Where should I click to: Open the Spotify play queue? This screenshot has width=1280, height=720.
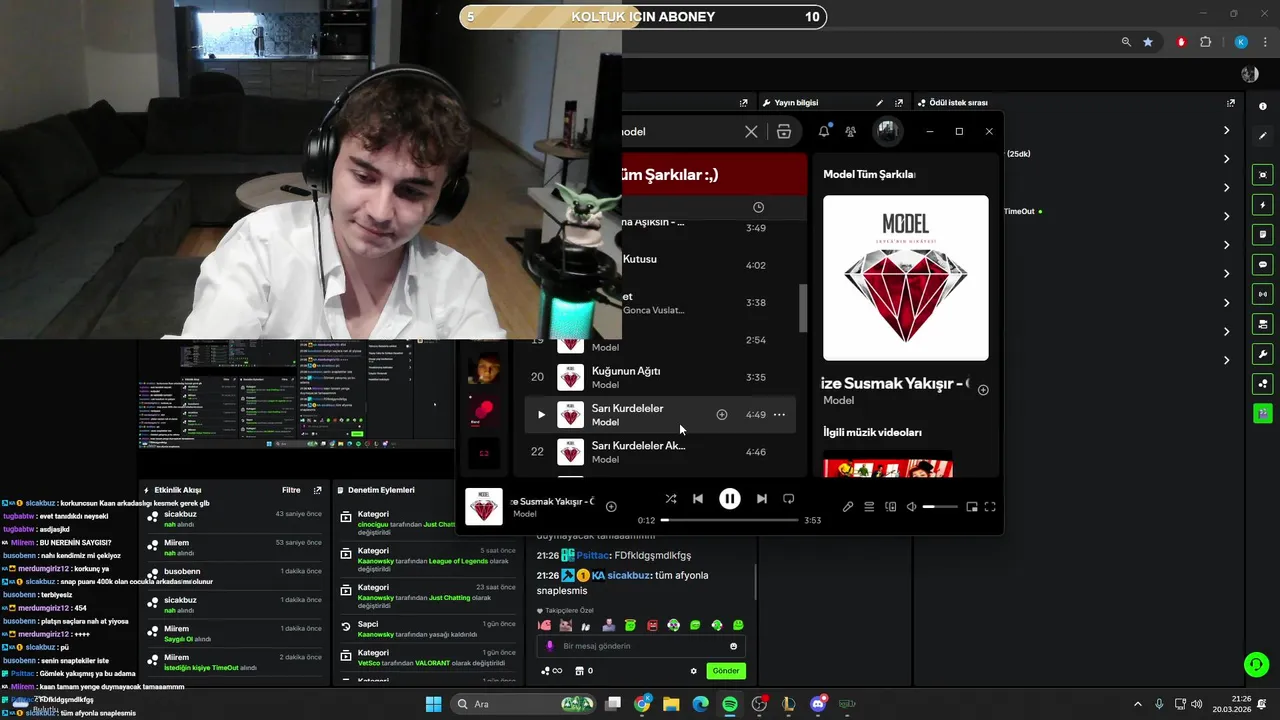point(869,507)
